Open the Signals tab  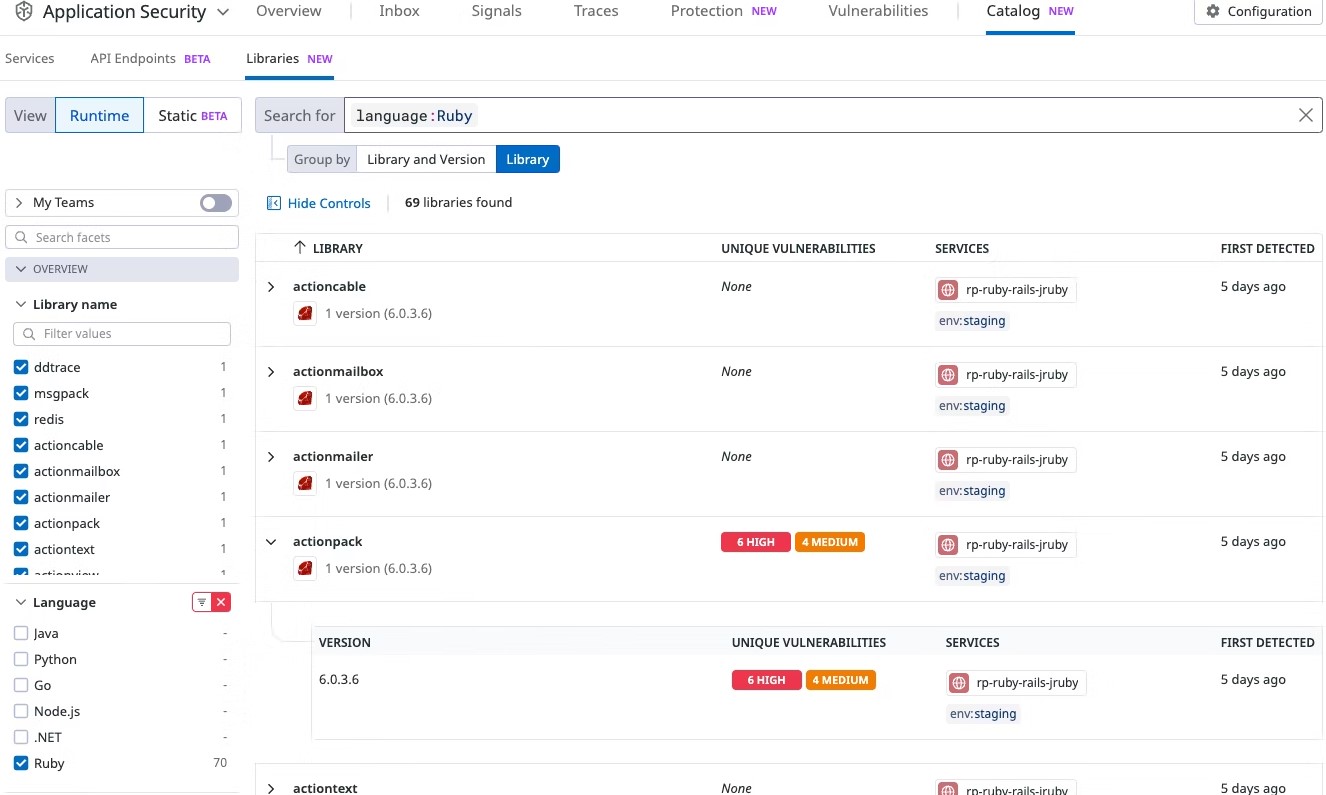[x=496, y=11]
